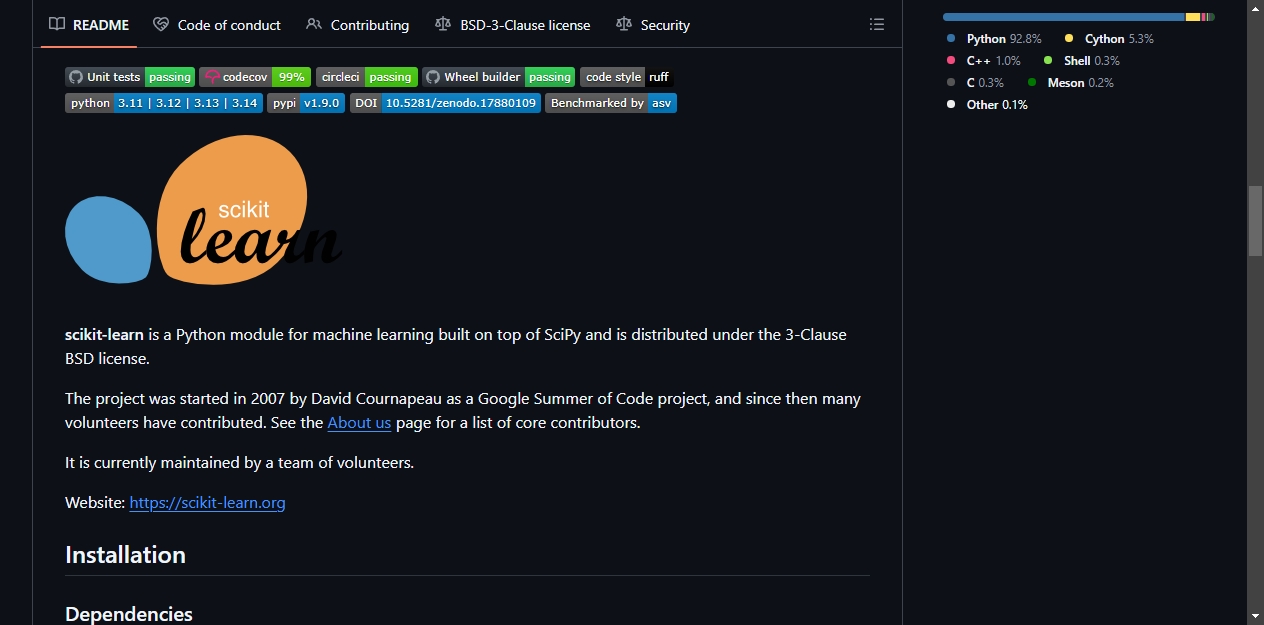Viewport: 1264px width, 625px height.
Task: Click the Other 0.1% language entry
Action: coord(987,105)
